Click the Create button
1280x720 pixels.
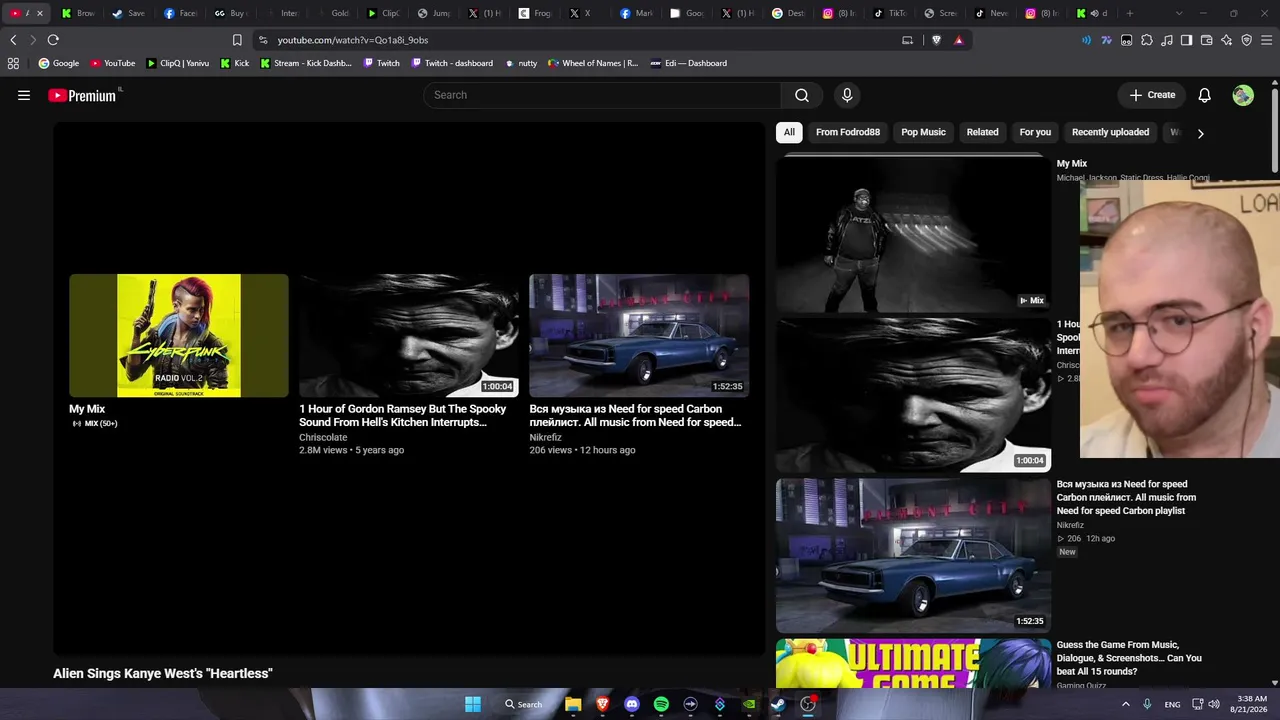pyautogui.click(x=1152, y=95)
